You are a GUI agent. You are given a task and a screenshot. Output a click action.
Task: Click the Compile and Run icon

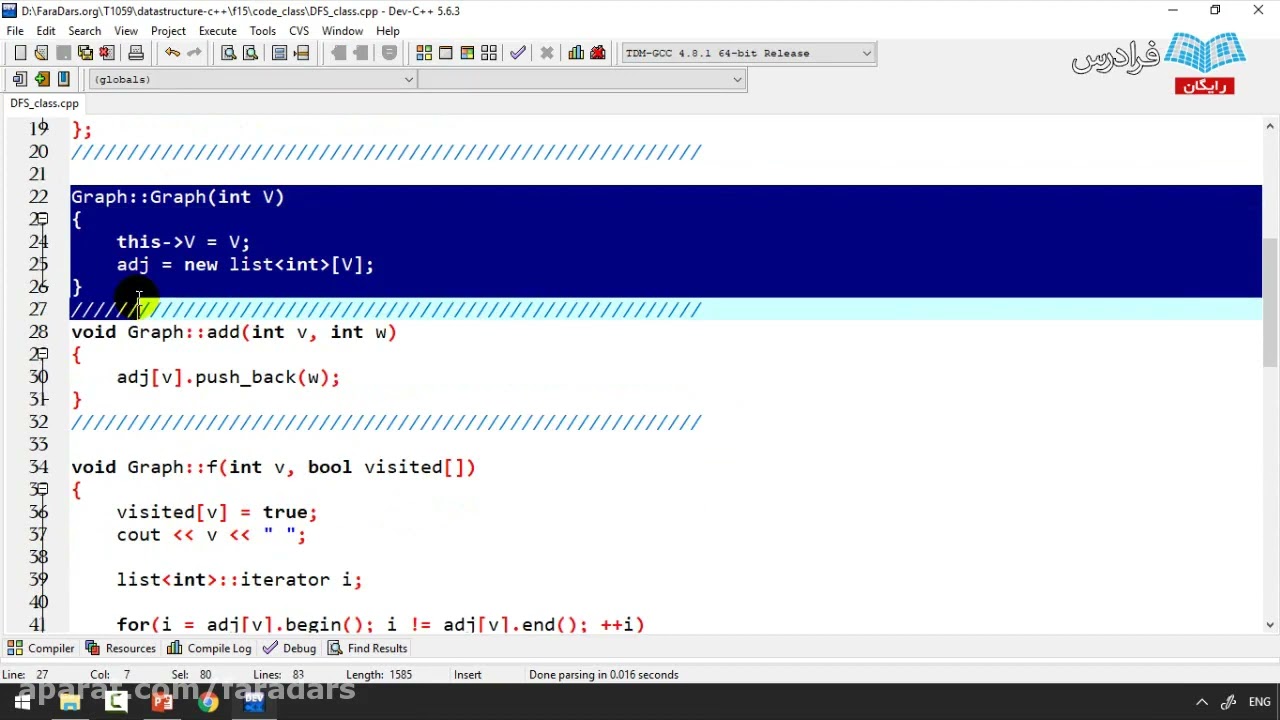click(467, 53)
